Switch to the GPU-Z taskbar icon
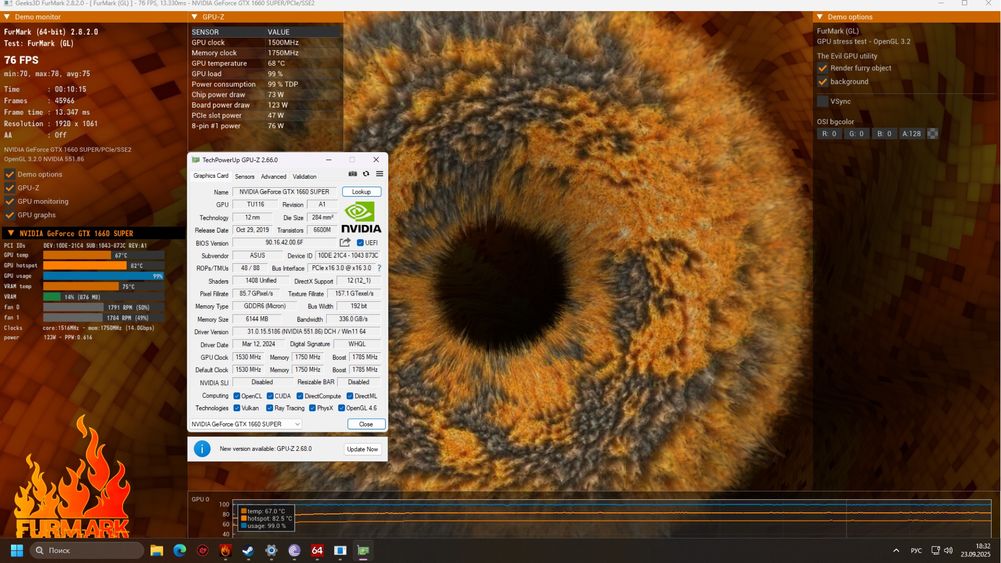Viewport: 1001px width, 563px height. click(x=363, y=550)
